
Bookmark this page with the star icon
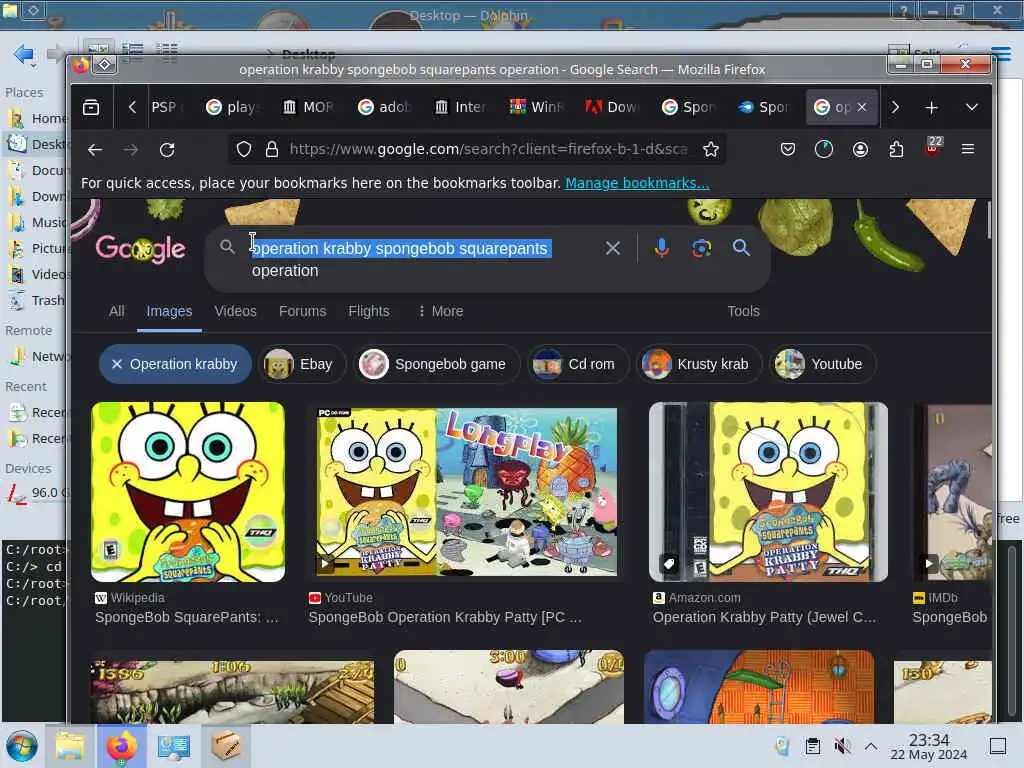coord(711,150)
